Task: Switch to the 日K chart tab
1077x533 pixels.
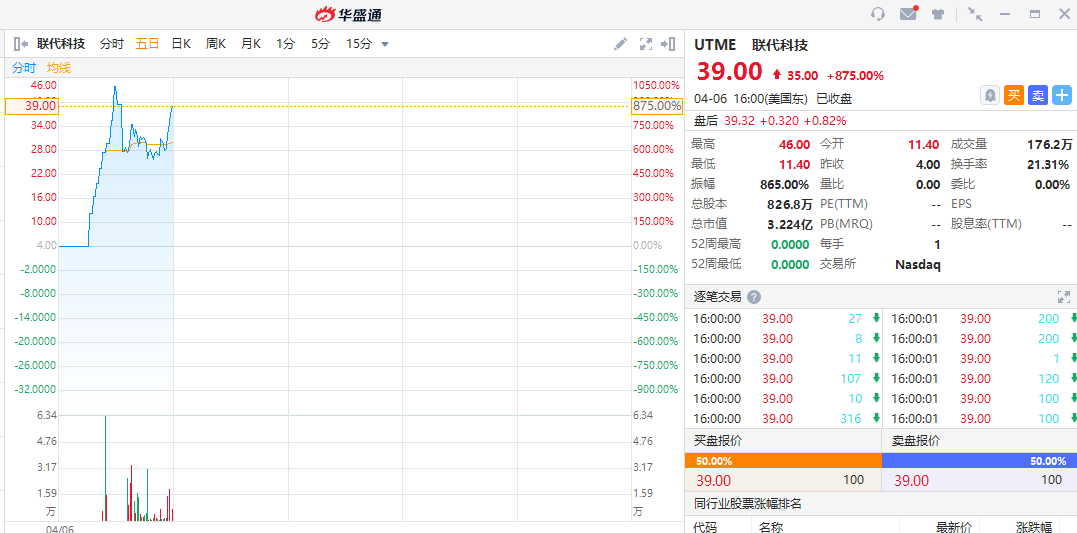Action: coord(181,44)
